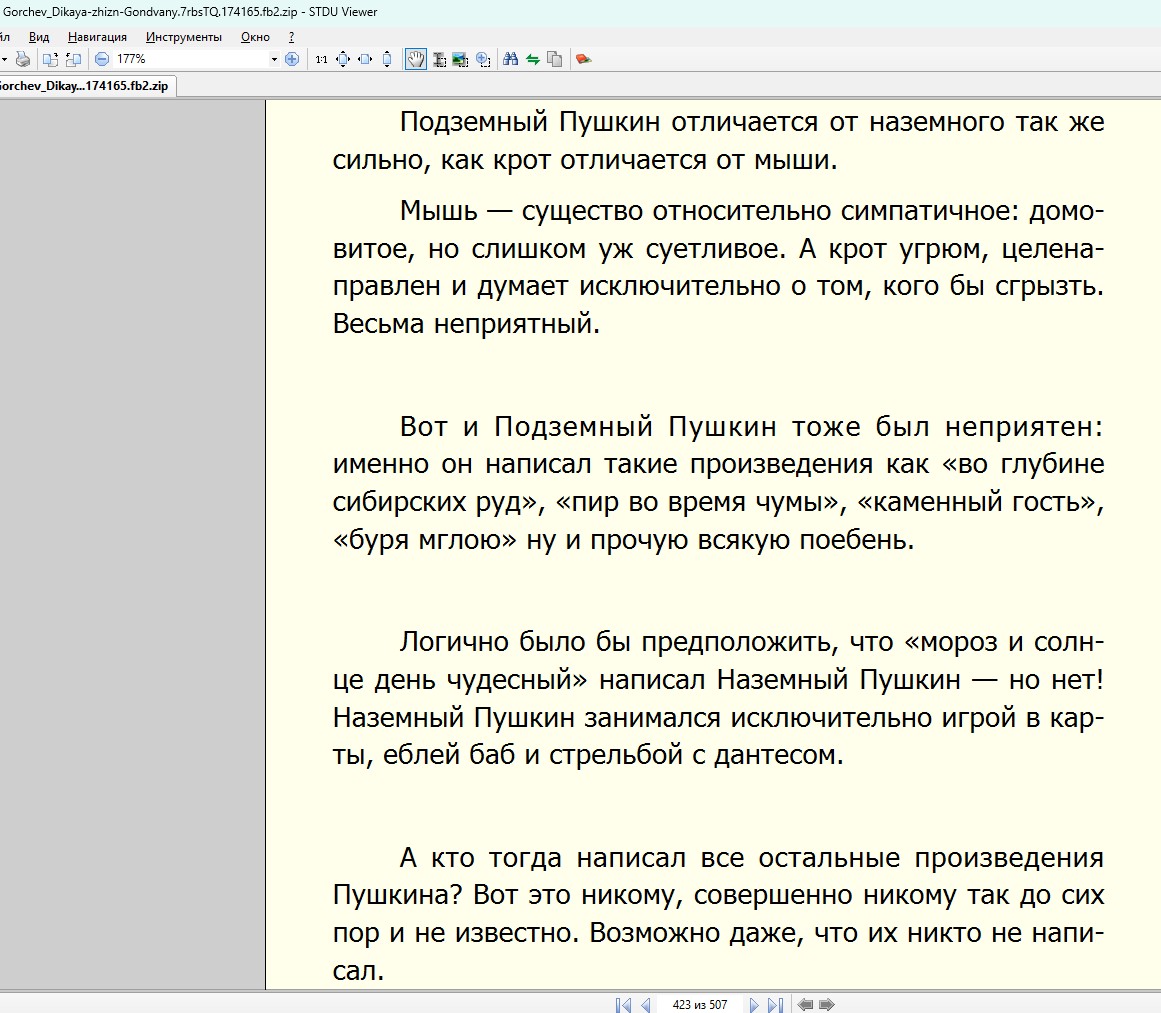Image resolution: width=1161 pixels, height=1013 pixels.
Task: Click the Fit Page icon
Action: pyautogui.click(x=343, y=59)
